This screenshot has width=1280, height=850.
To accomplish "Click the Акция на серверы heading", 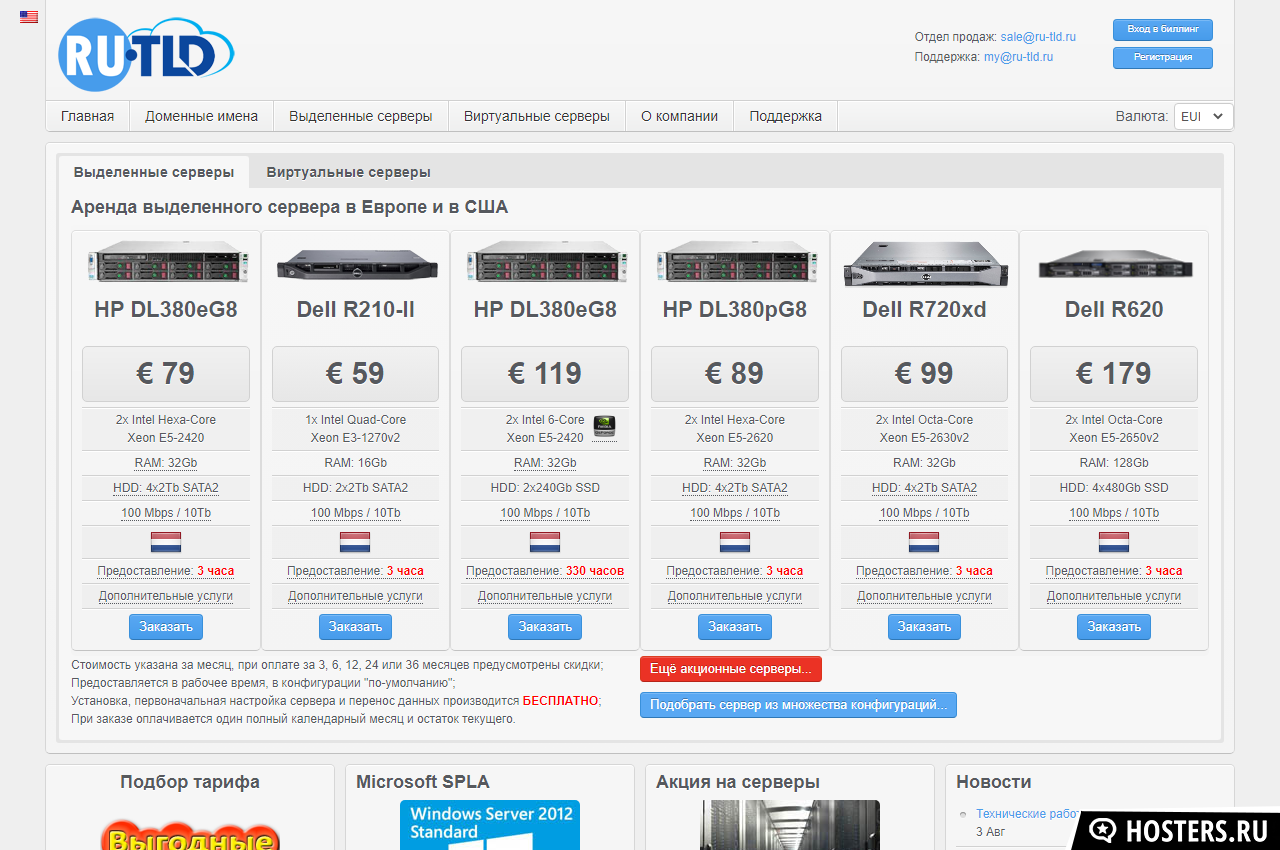I will click(738, 782).
